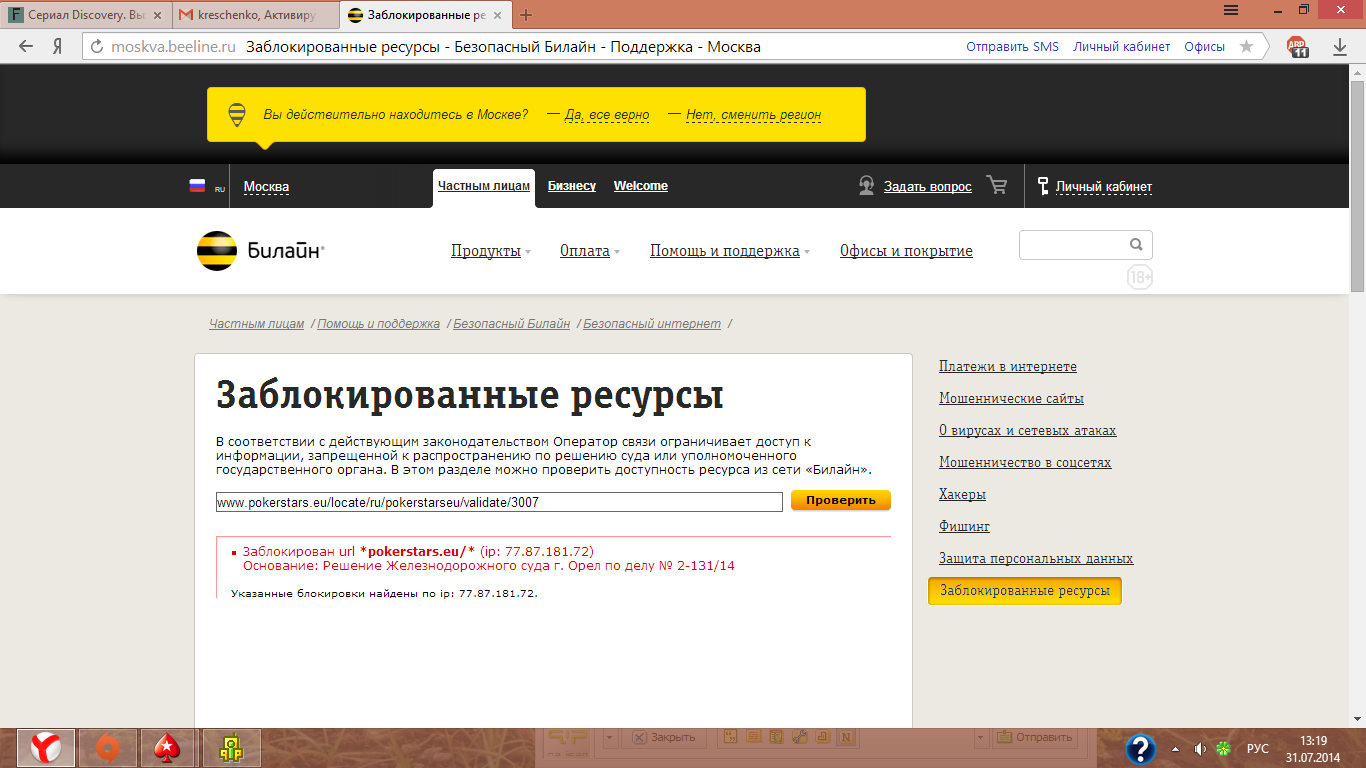Viewport: 1366px width, 768px height.
Task: Confirm region with Да, все верно
Action: (607, 115)
